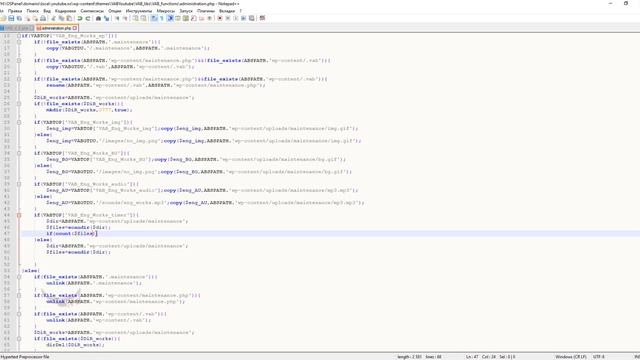Toggle the Indent Guide toolbar button

coord(170,18)
